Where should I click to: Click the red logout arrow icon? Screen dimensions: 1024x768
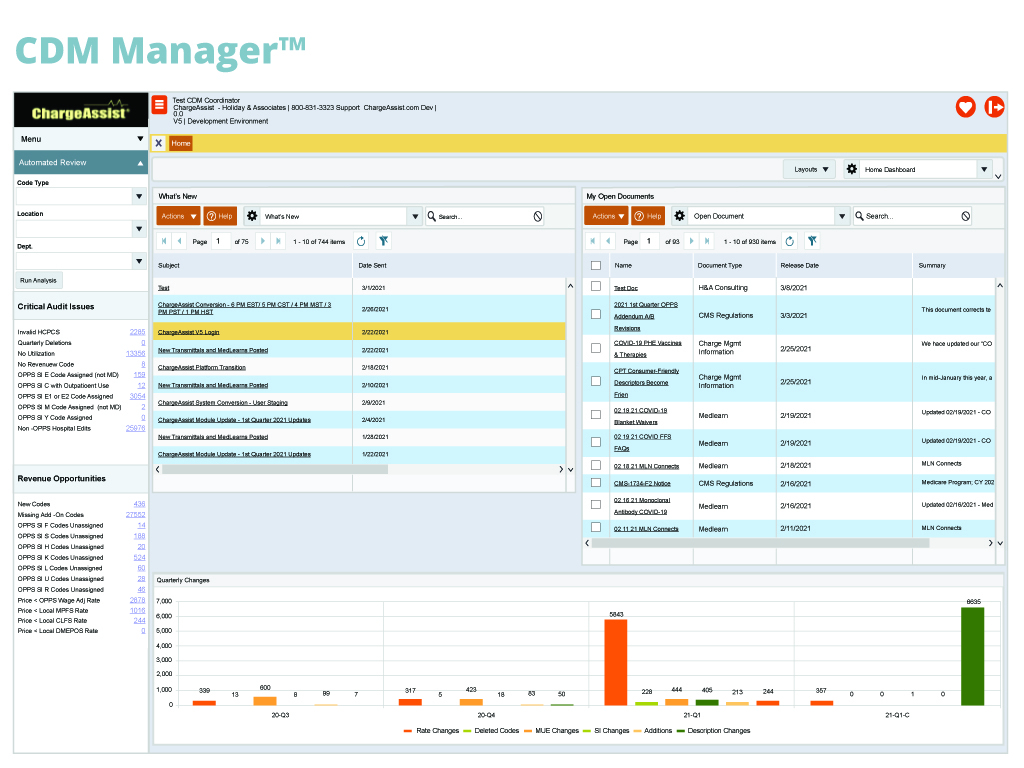[994, 106]
